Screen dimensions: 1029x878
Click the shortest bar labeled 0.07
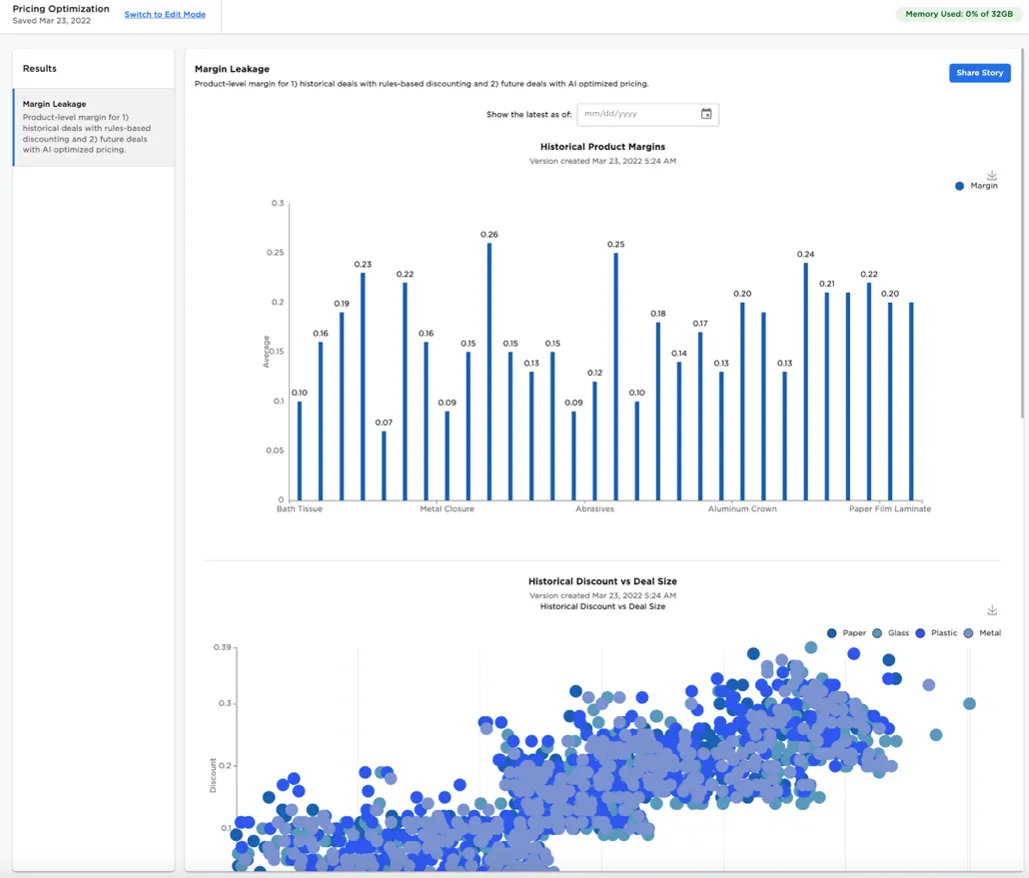click(x=383, y=465)
